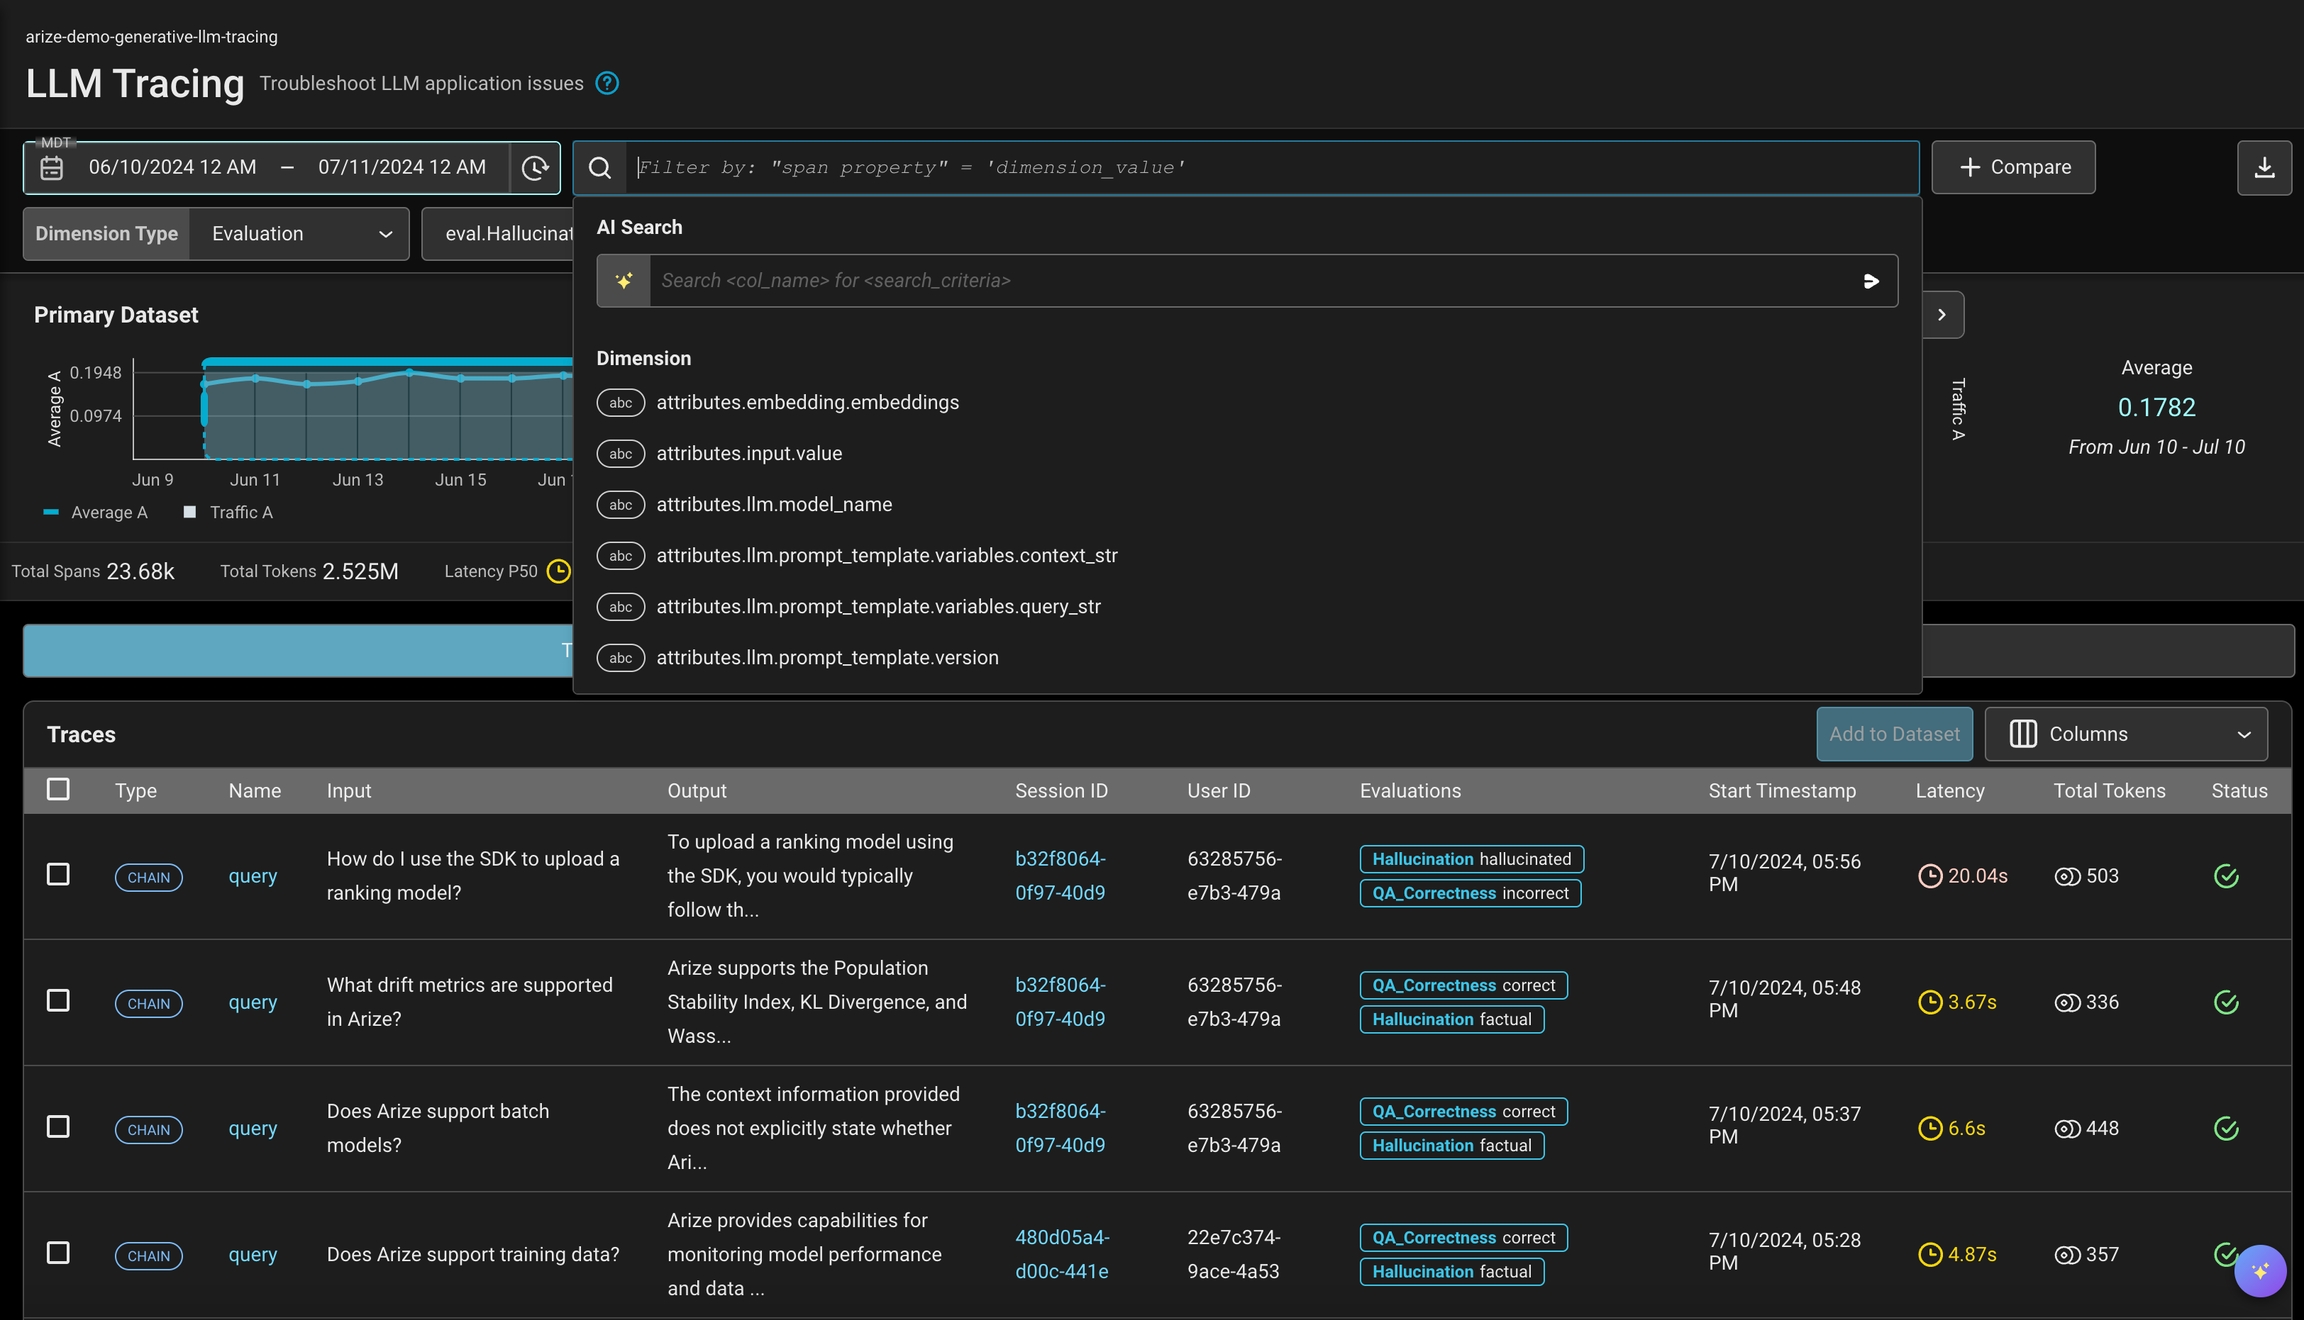
Task: Click the filter search magnifier icon
Action: pyautogui.click(x=600, y=168)
